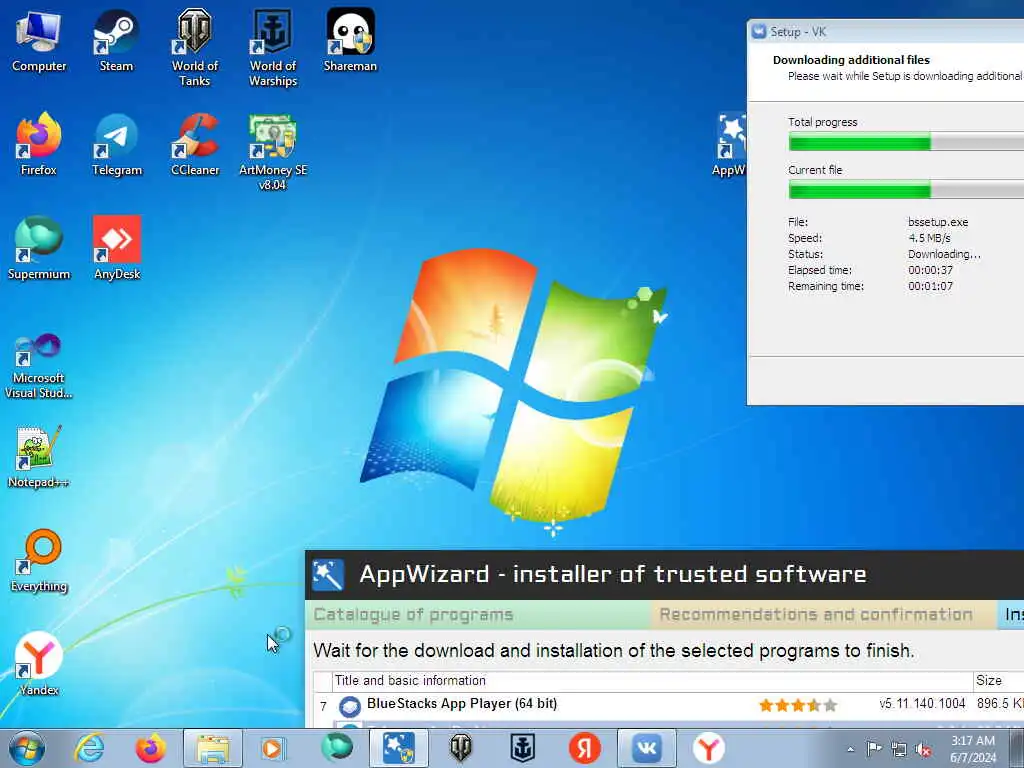Viewport: 1024px width, 768px height.
Task: Open the Computer desktop icon
Action: 39,40
